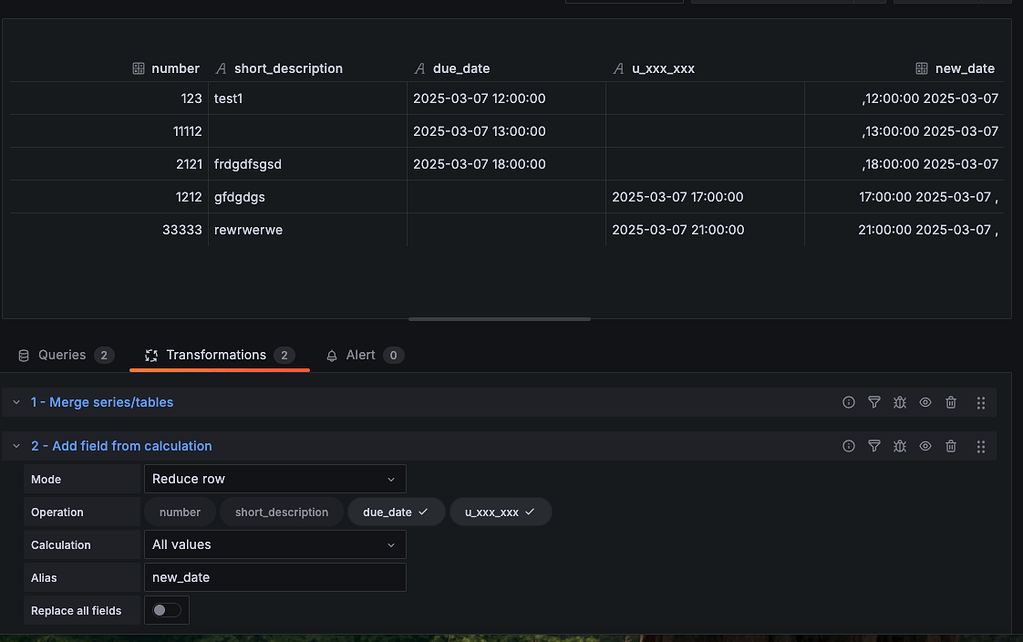Open the Mode dropdown showing Reduce row

pyautogui.click(x=275, y=478)
